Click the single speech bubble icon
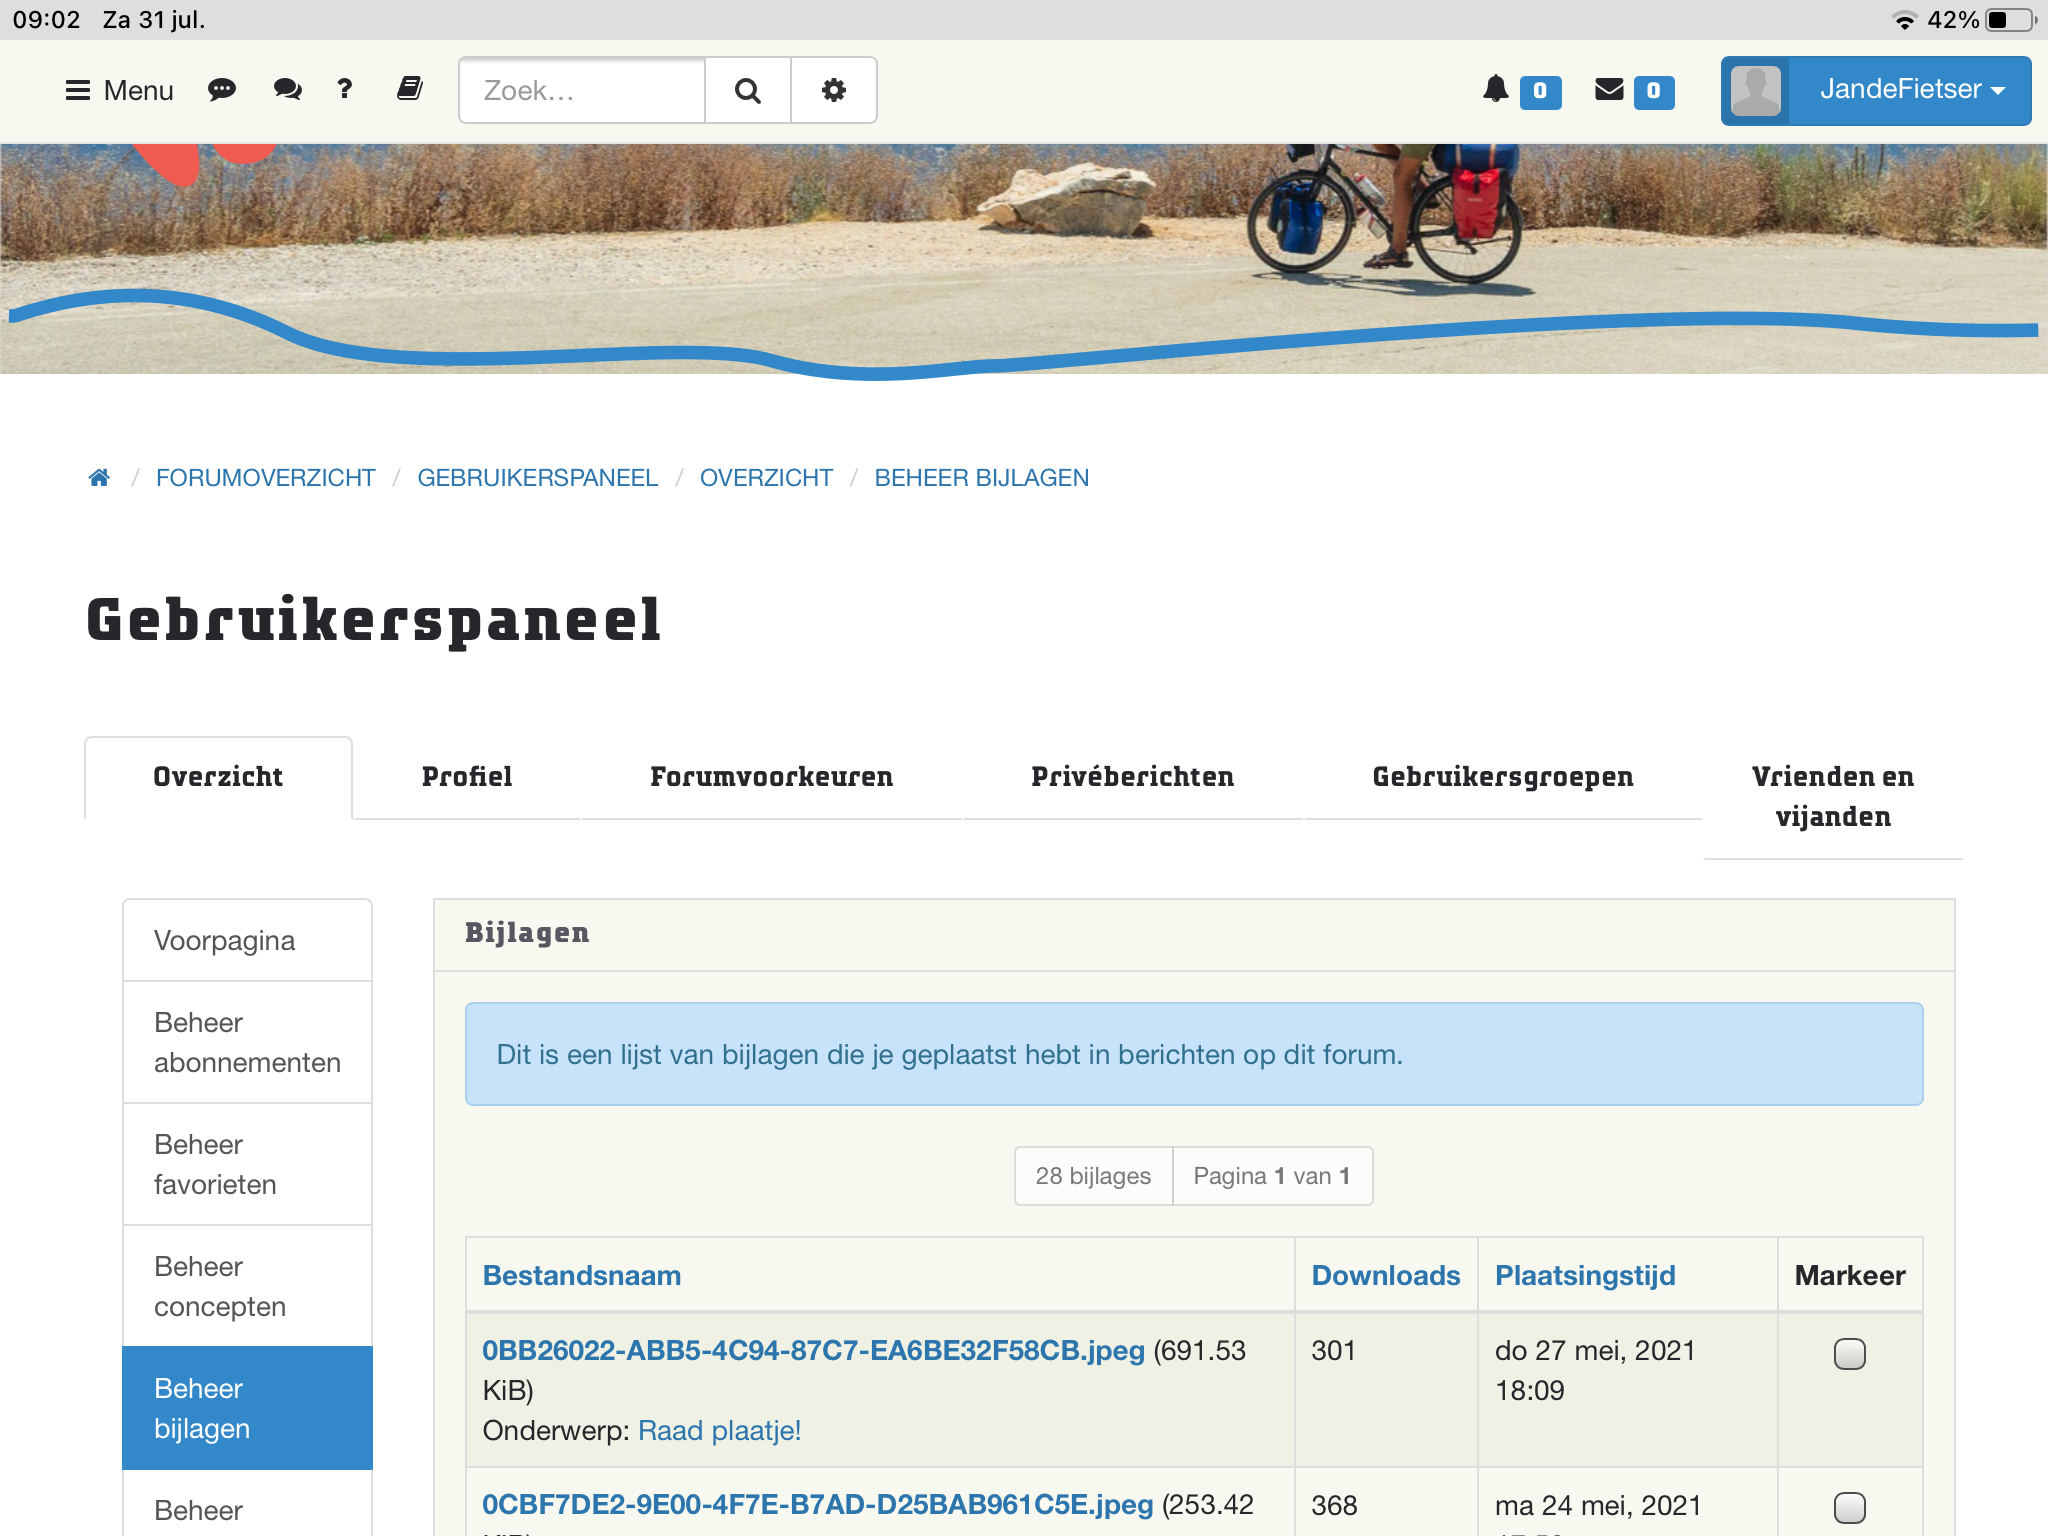Screen dimensions: 2048x1536 [x=221, y=90]
